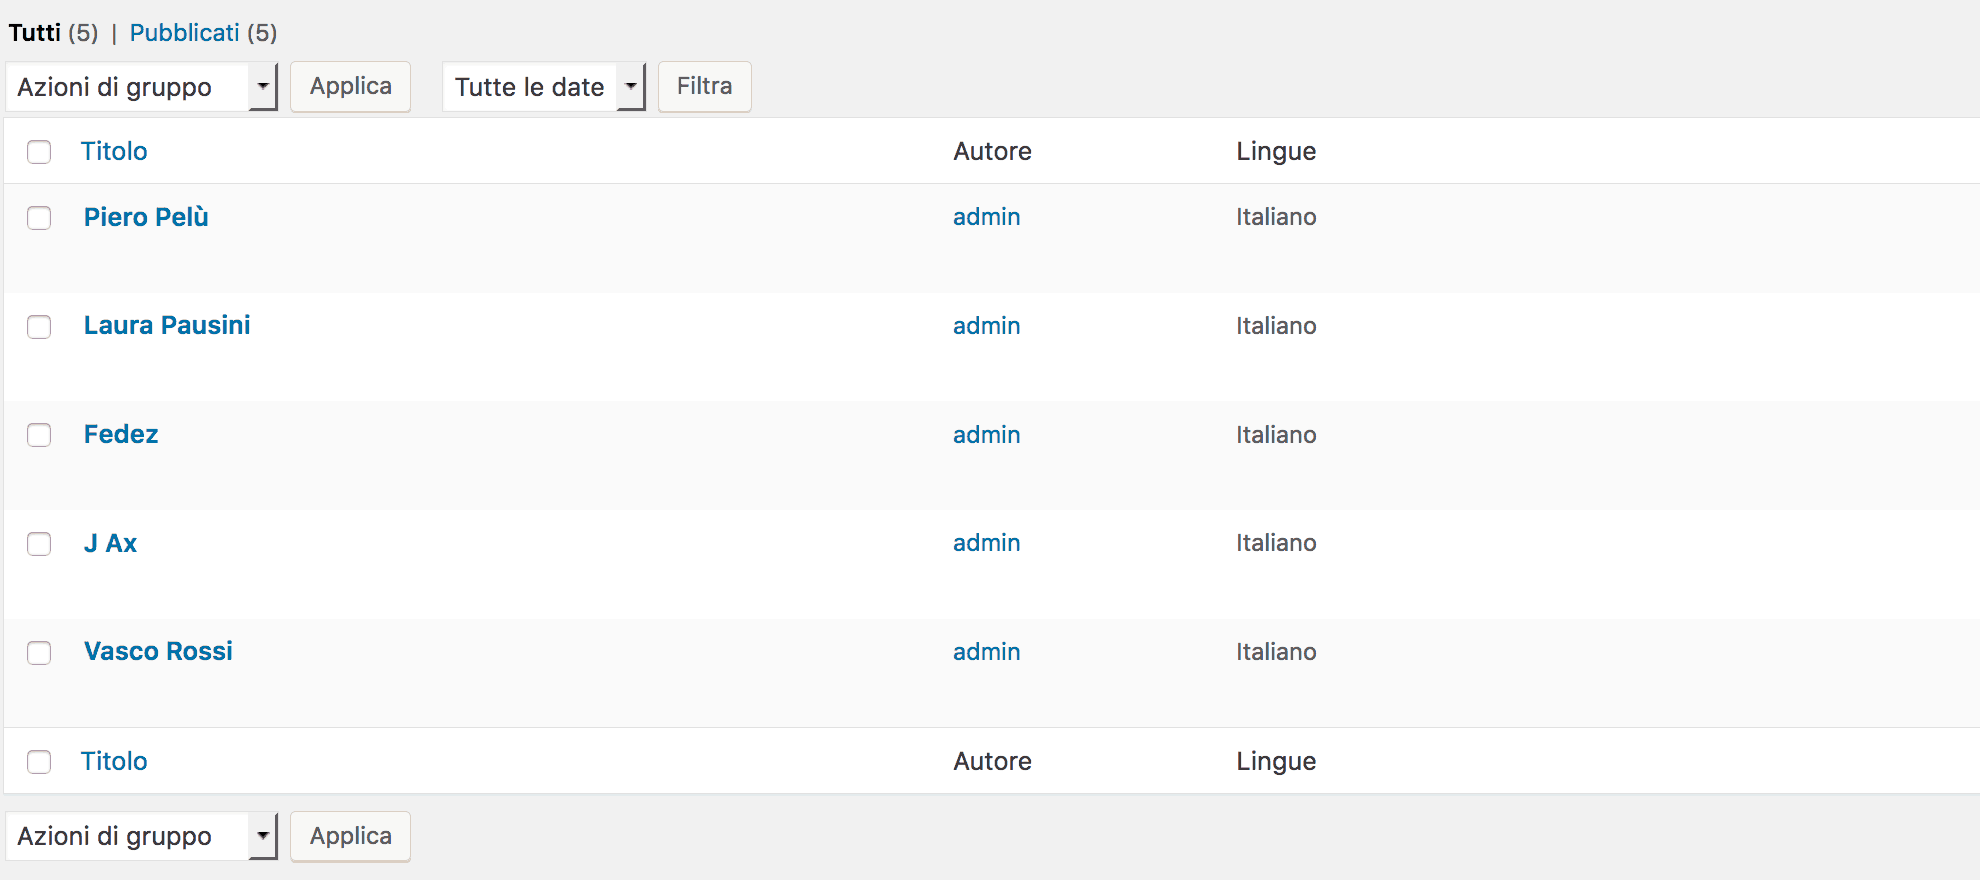
Task: Select the J Ax row checkbox
Action: (x=39, y=544)
